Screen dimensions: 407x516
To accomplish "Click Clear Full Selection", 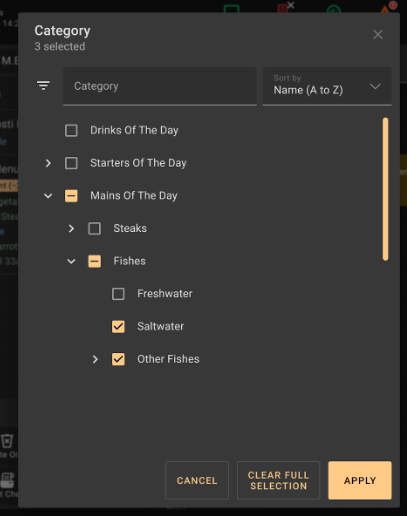I will [x=278, y=480].
